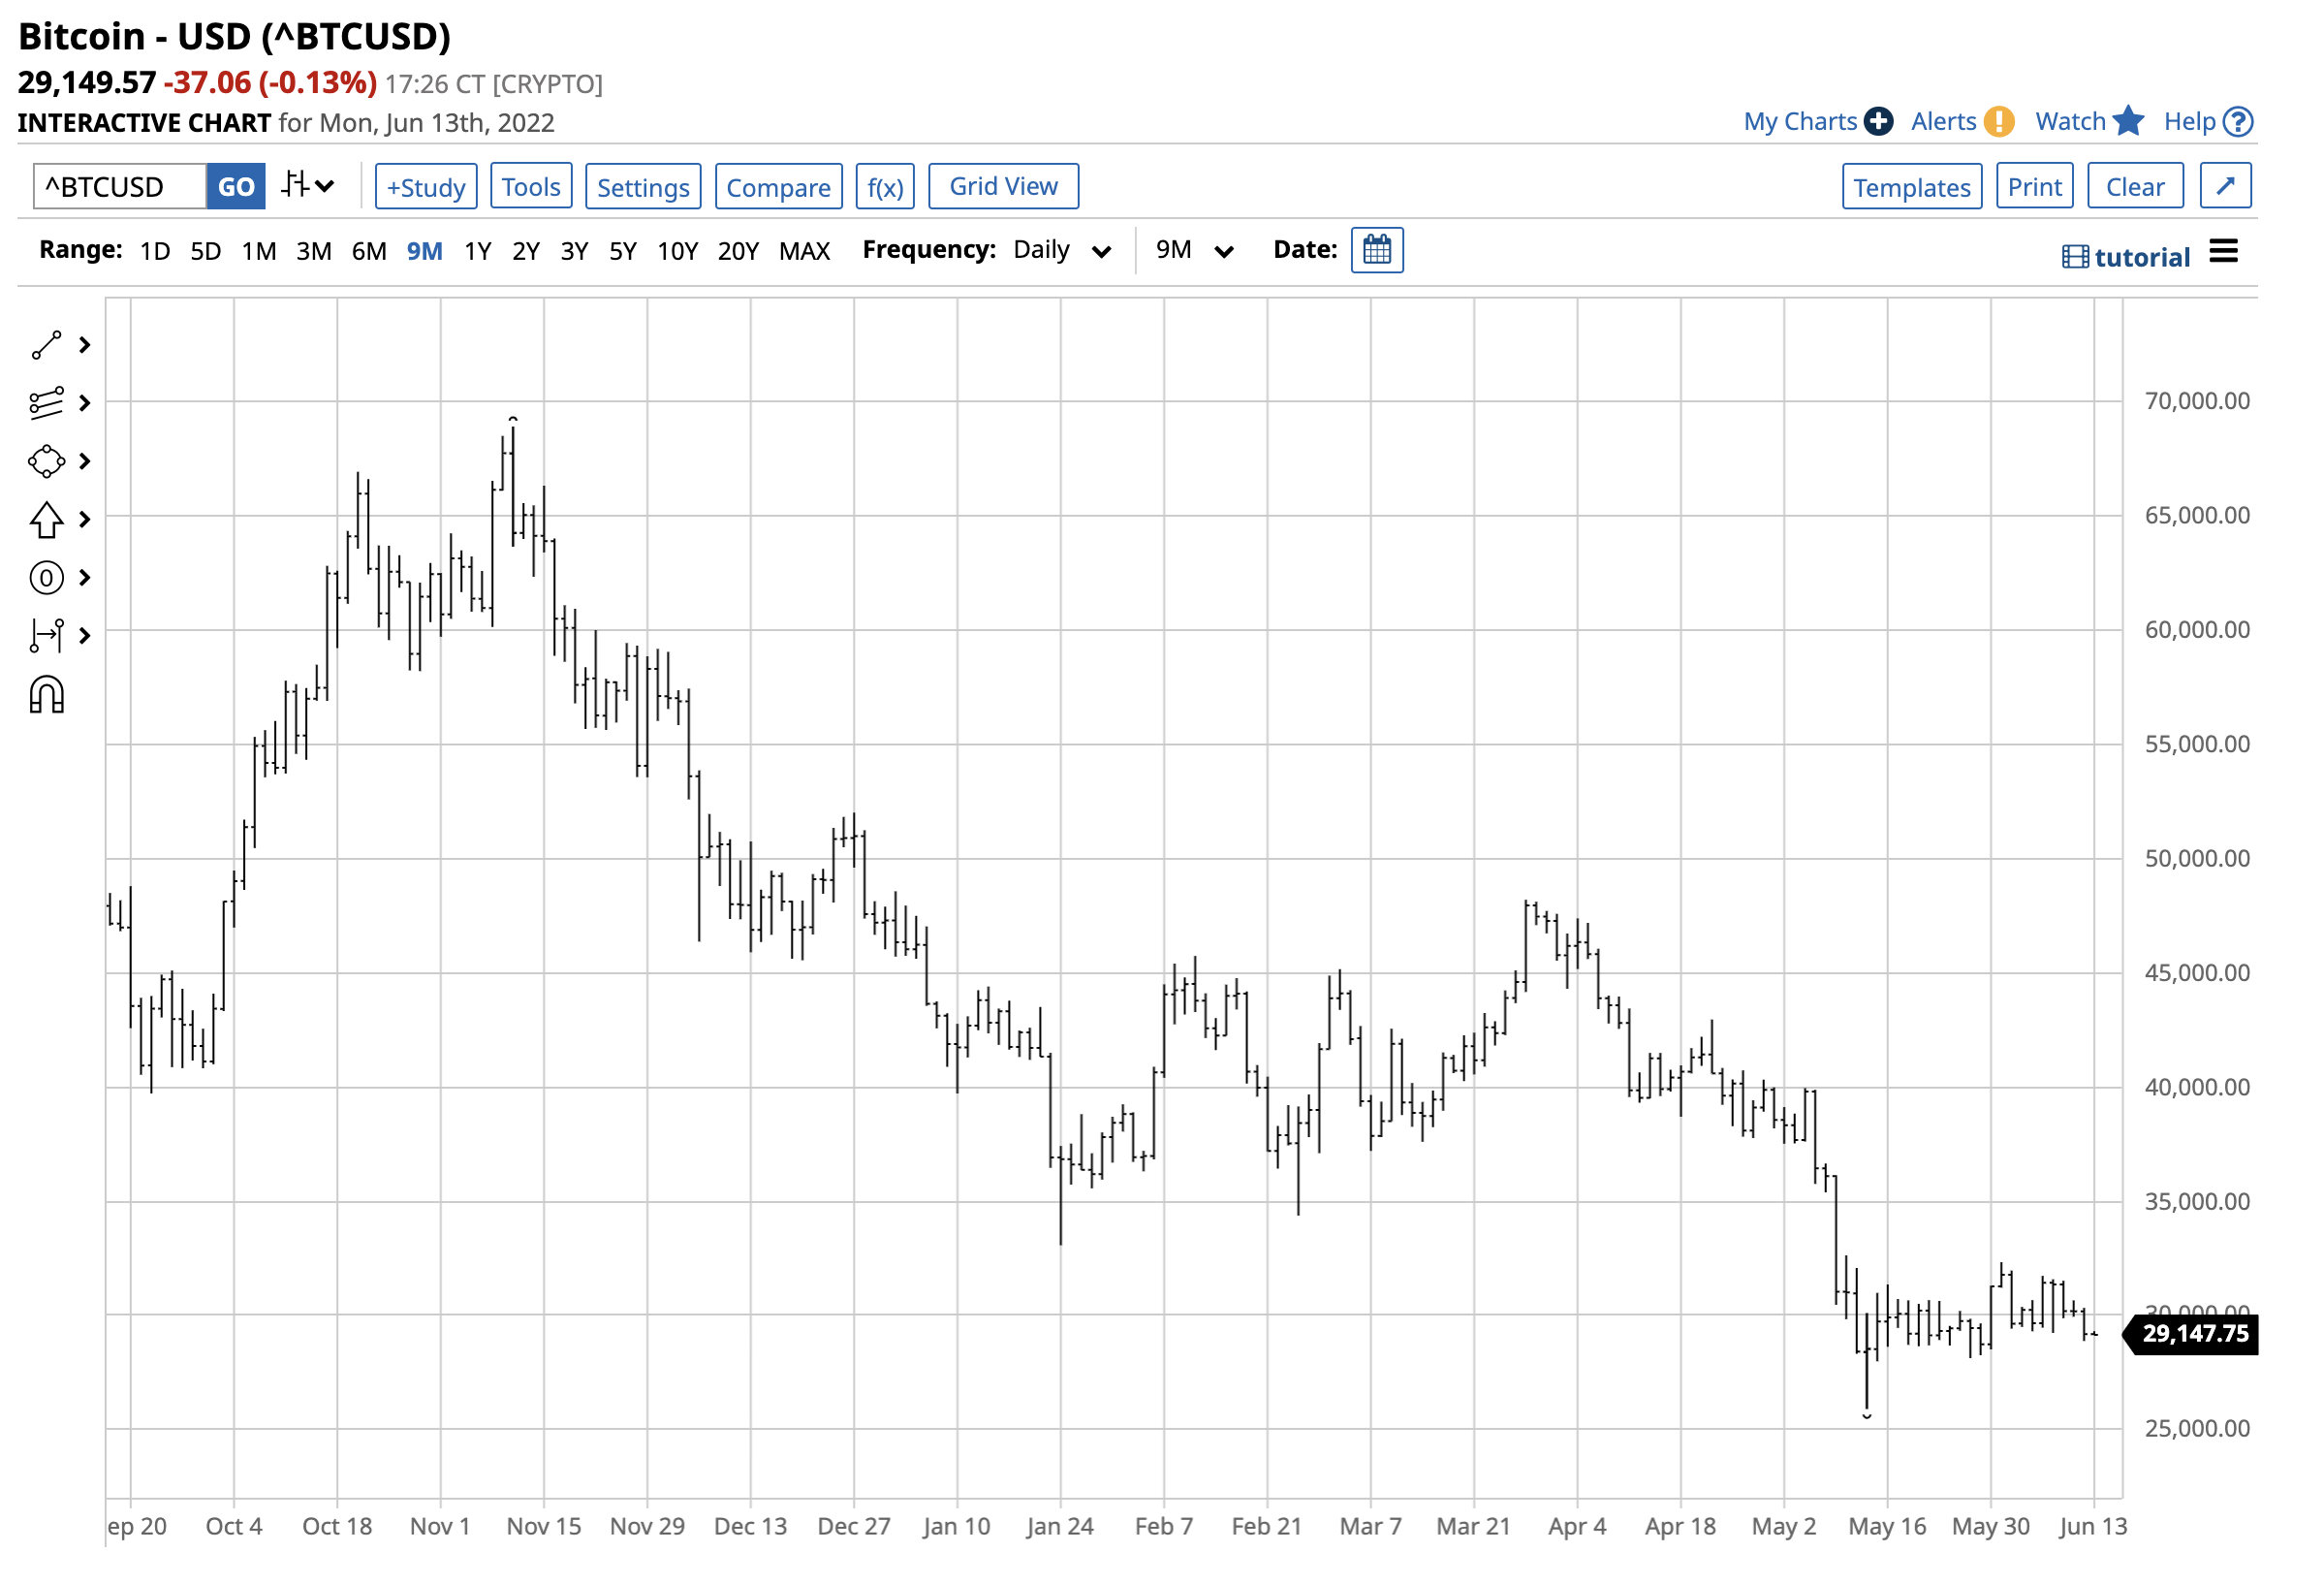This screenshot has height=1584, width=2324.
Task: Select the circled-zero annotation tool
Action: 46,579
